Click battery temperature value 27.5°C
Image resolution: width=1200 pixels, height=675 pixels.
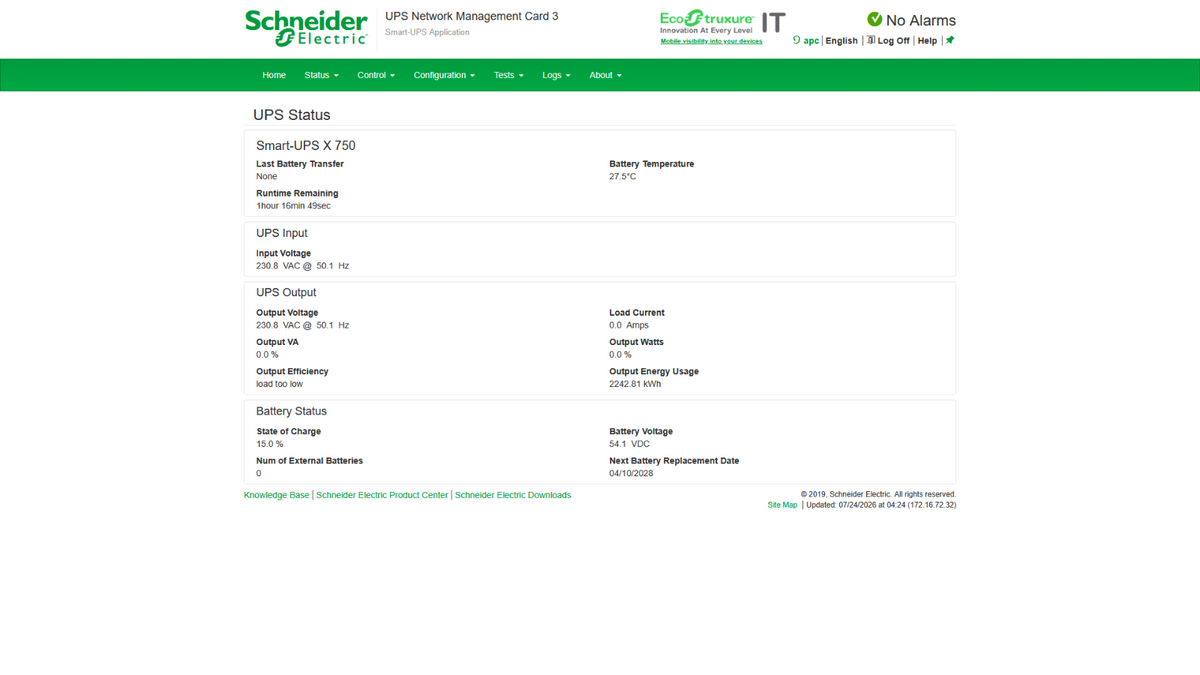coord(622,177)
